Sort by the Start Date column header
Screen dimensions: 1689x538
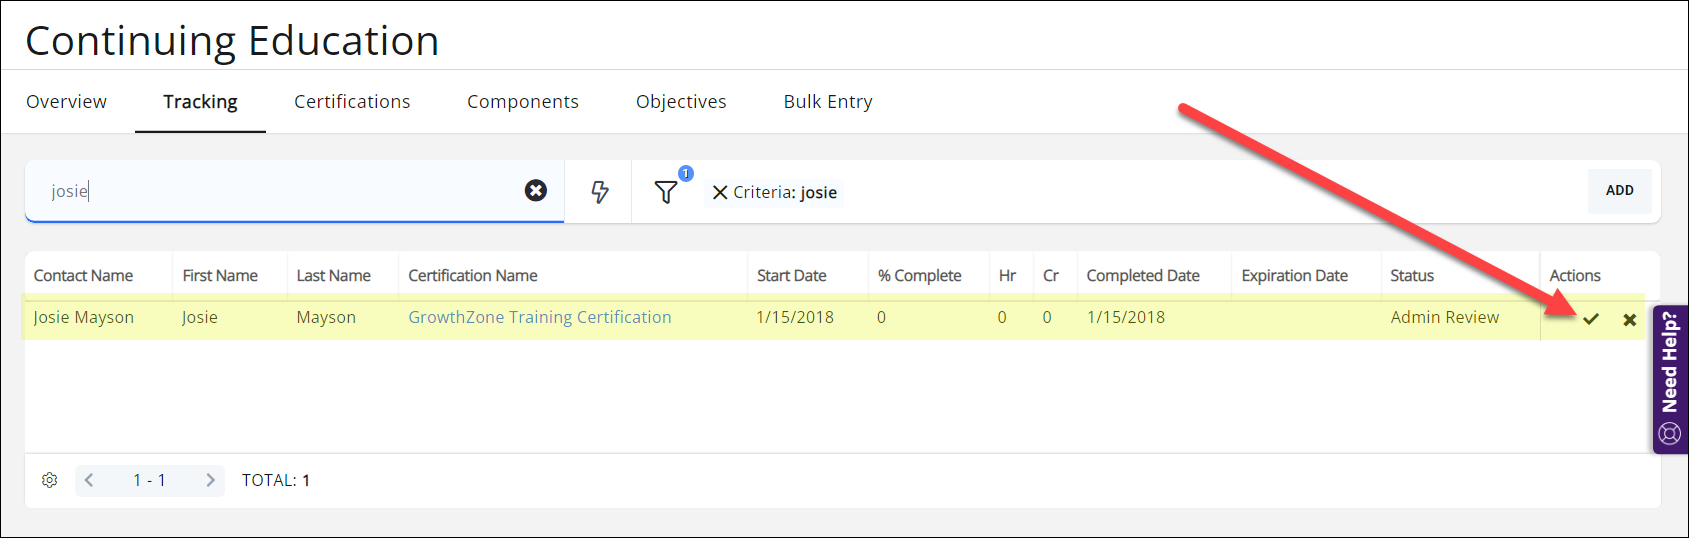(x=791, y=276)
